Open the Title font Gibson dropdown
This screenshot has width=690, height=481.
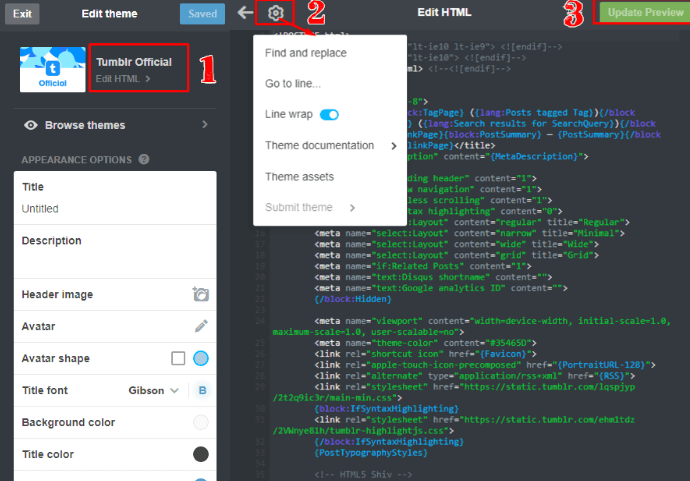pyautogui.click(x=153, y=390)
